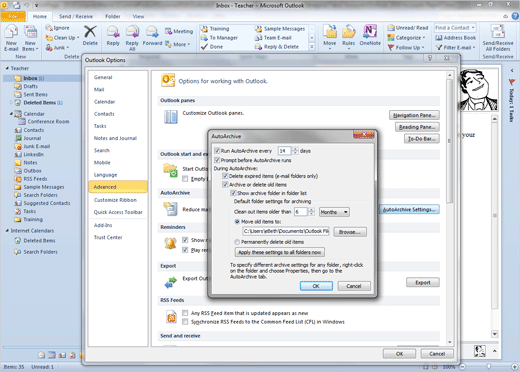
Task: Click Apply these settings to all folders now
Action: click(280, 252)
